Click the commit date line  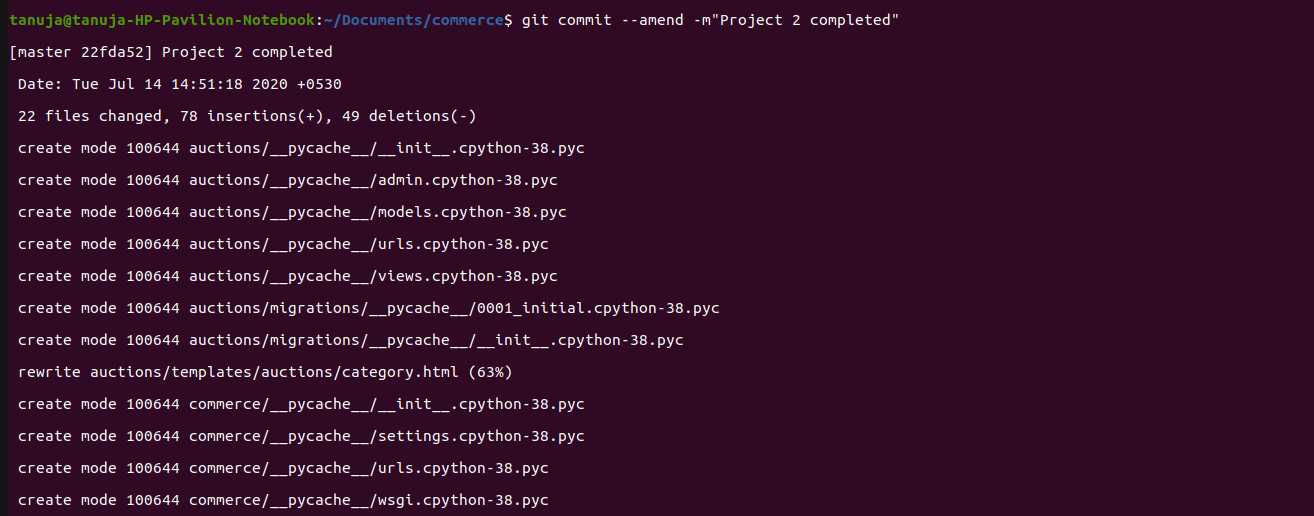180,84
